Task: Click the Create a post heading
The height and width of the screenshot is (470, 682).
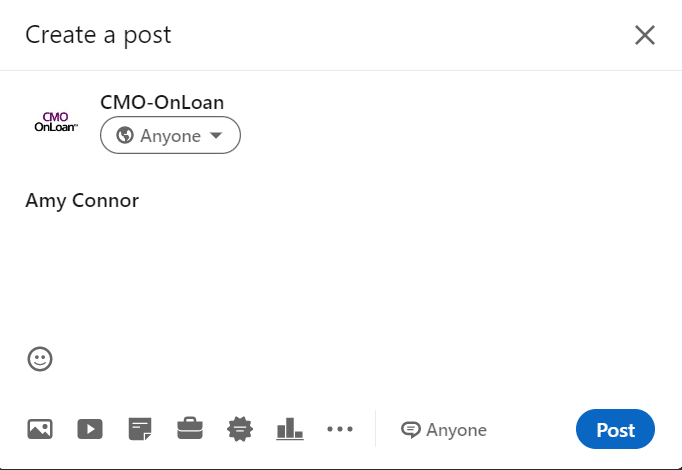Action: pyautogui.click(x=98, y=35)
